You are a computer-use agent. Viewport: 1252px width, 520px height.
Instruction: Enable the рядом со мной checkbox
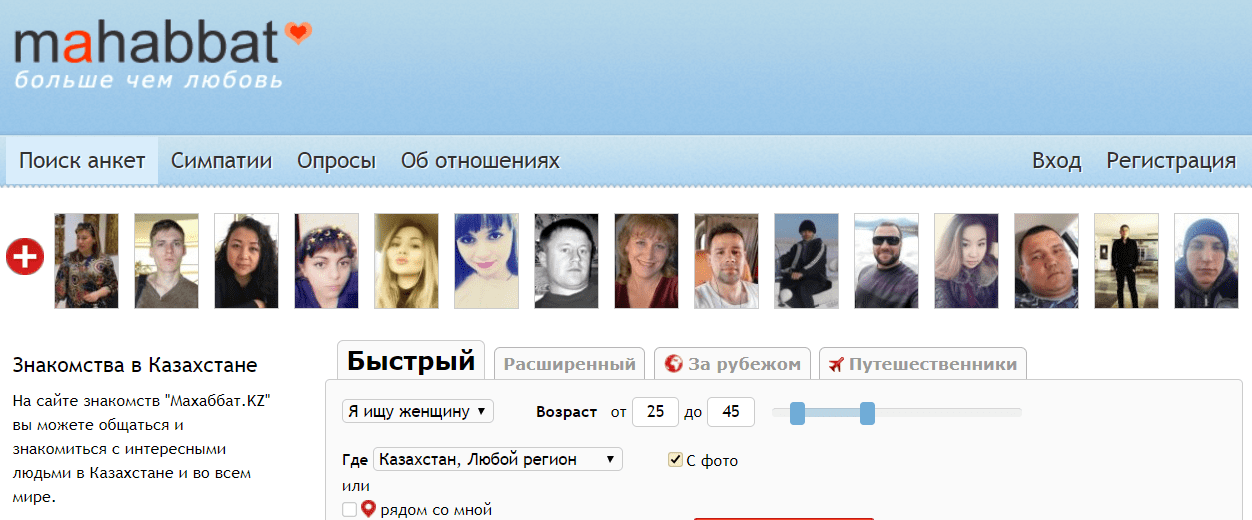coord(349,510)
